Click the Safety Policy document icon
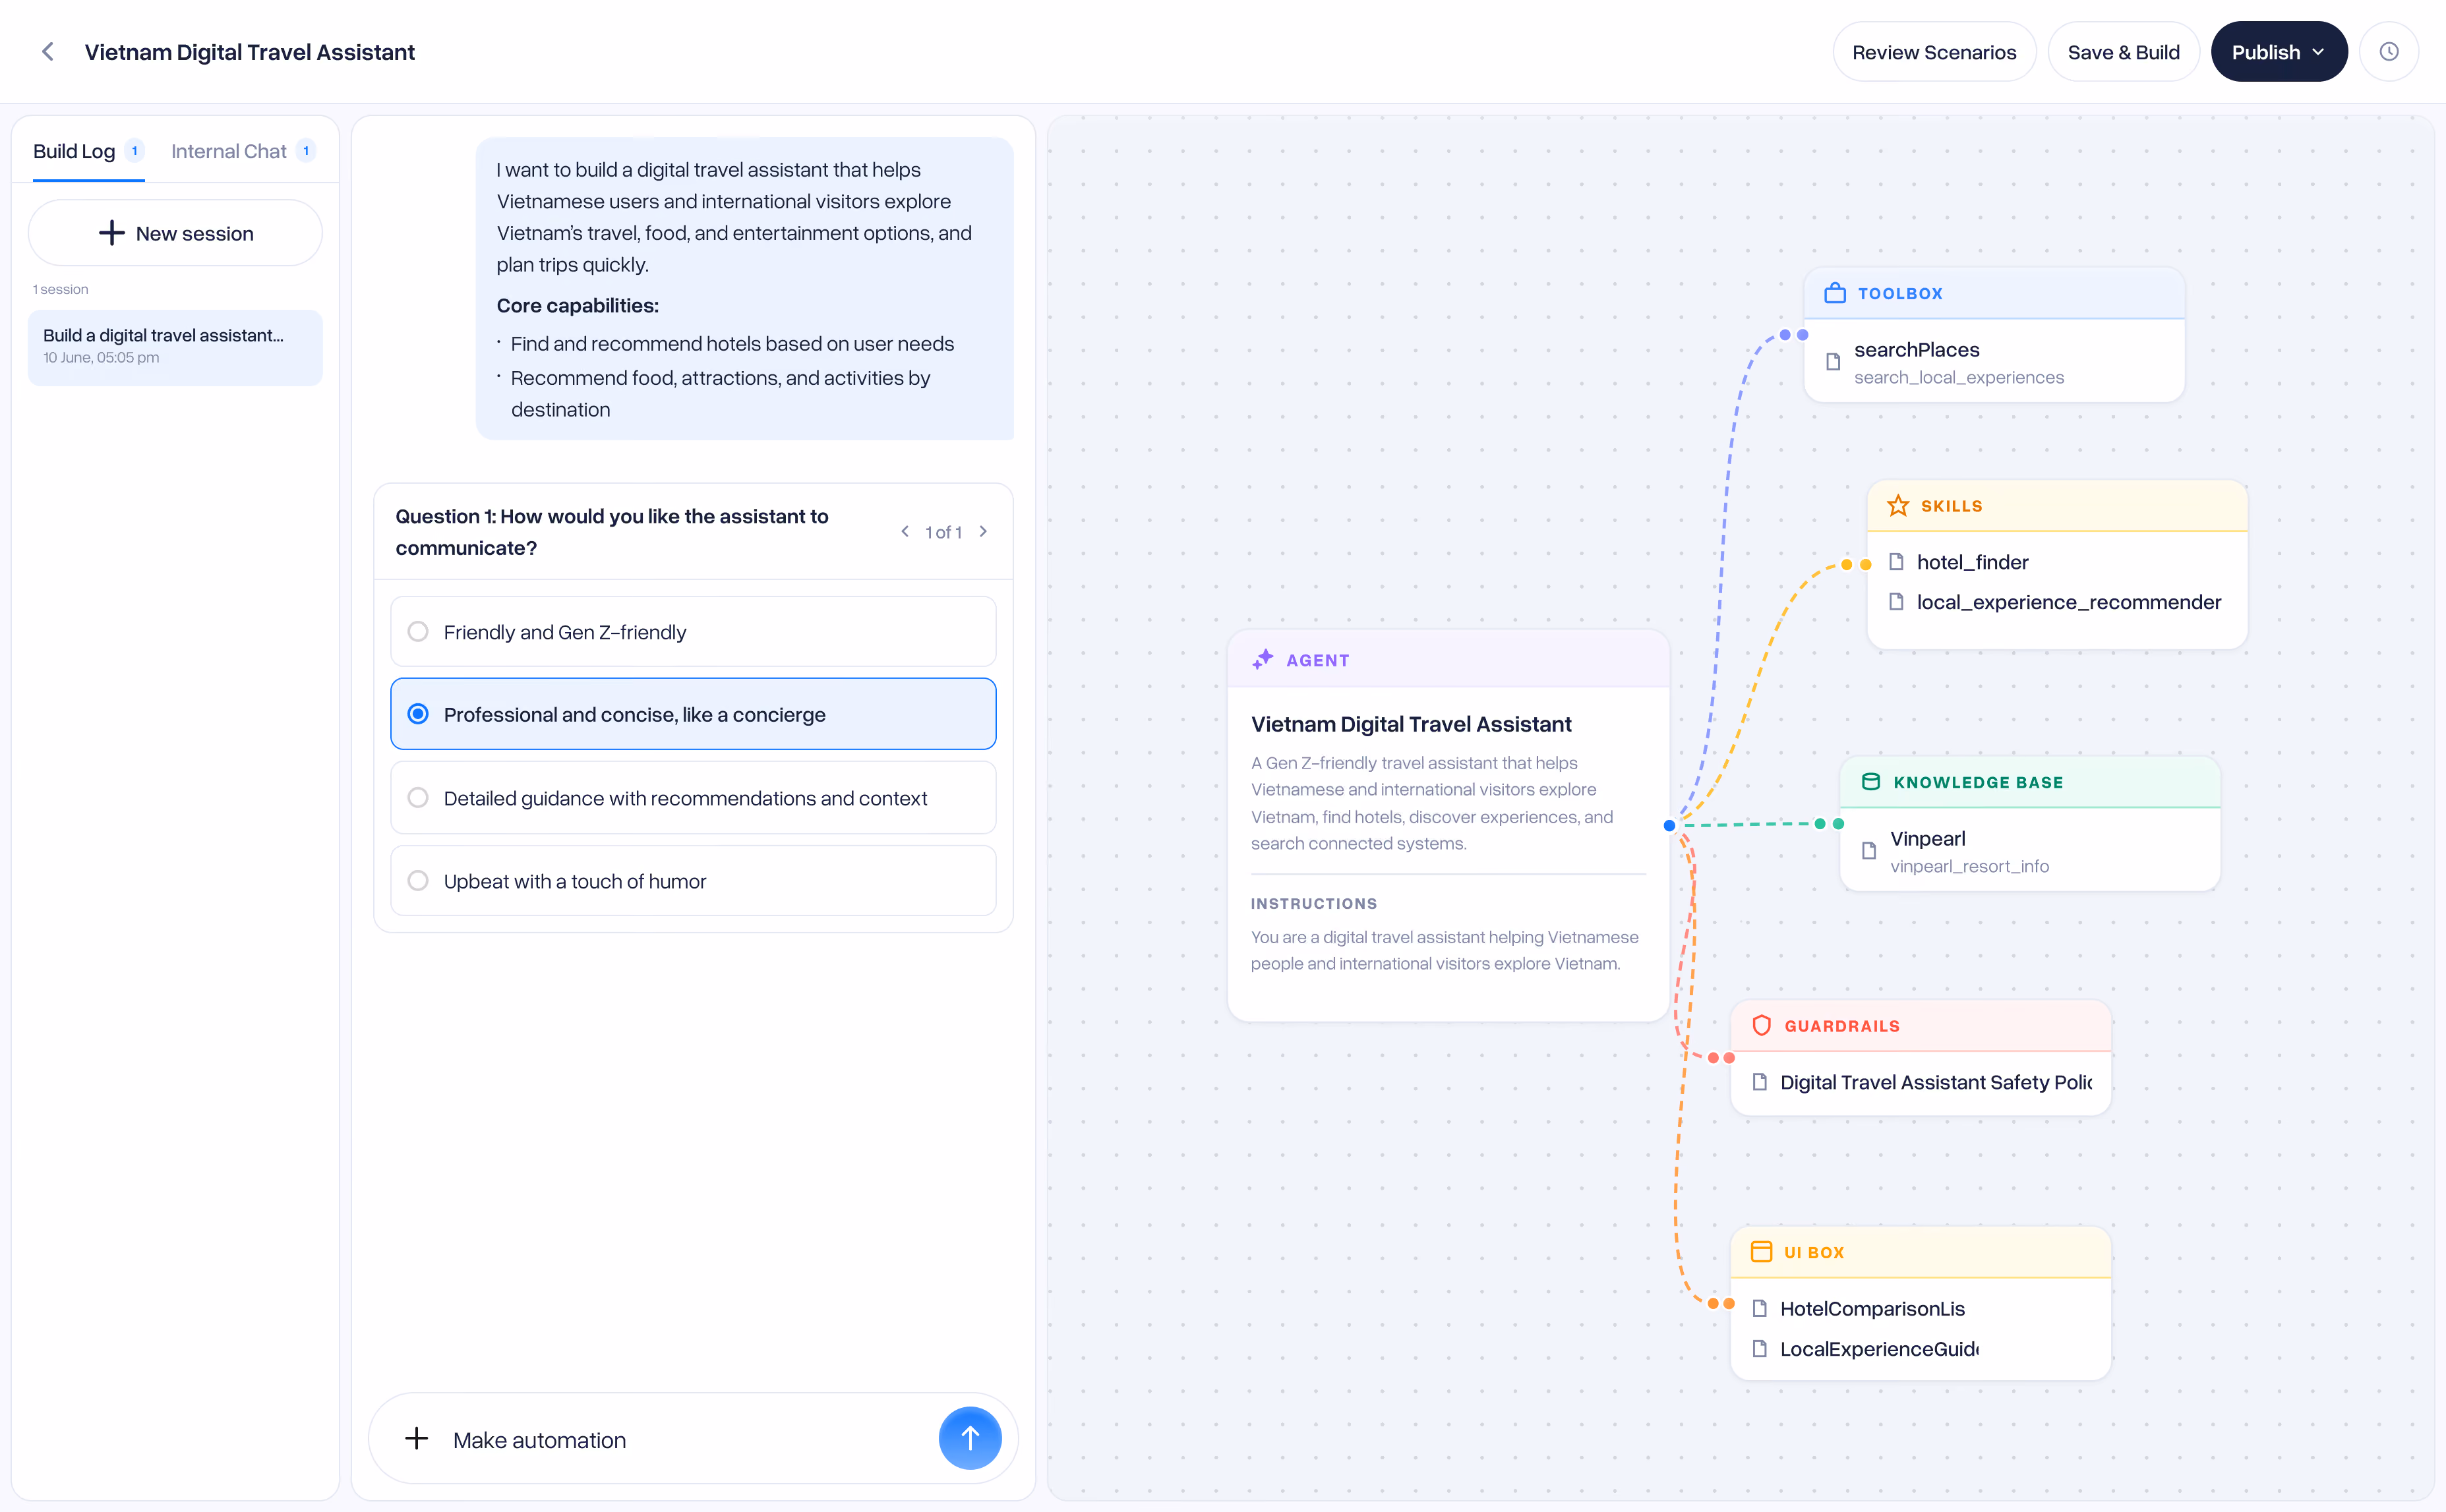 pyautogui.click(x=1759, y=1082)
